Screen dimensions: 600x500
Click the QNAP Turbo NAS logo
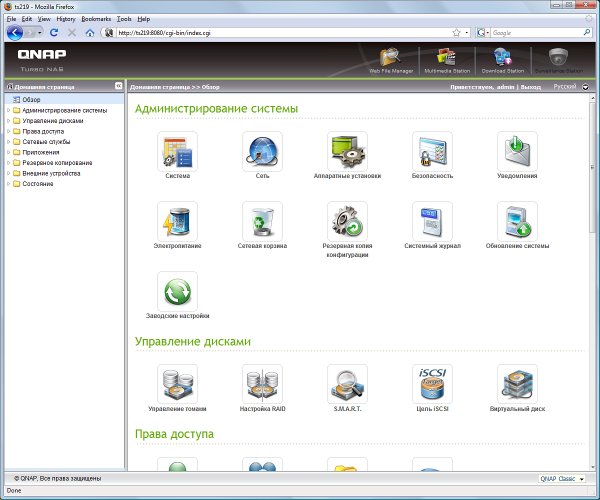(x=42, y=60)
